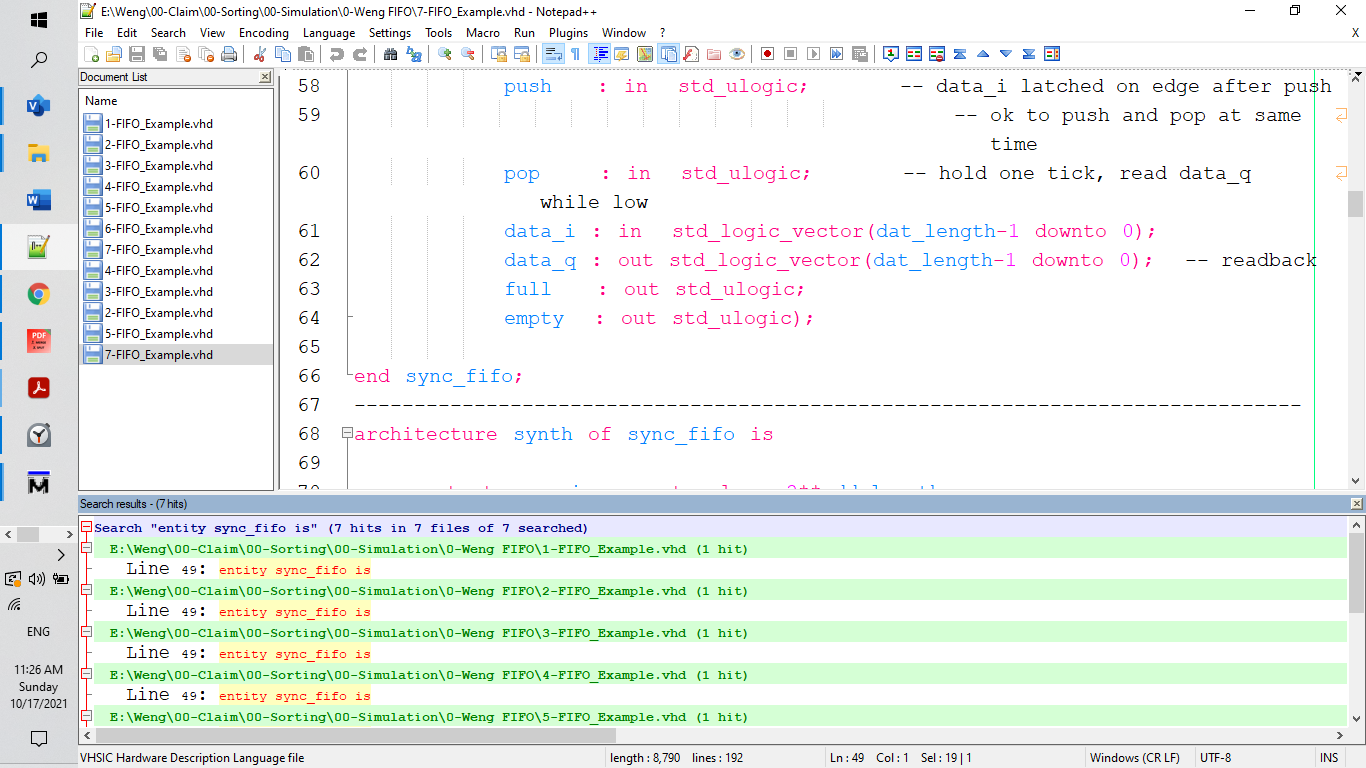
Task: Open the encoding menu from the UTF-8 status field
Action: pos(1254,758)
